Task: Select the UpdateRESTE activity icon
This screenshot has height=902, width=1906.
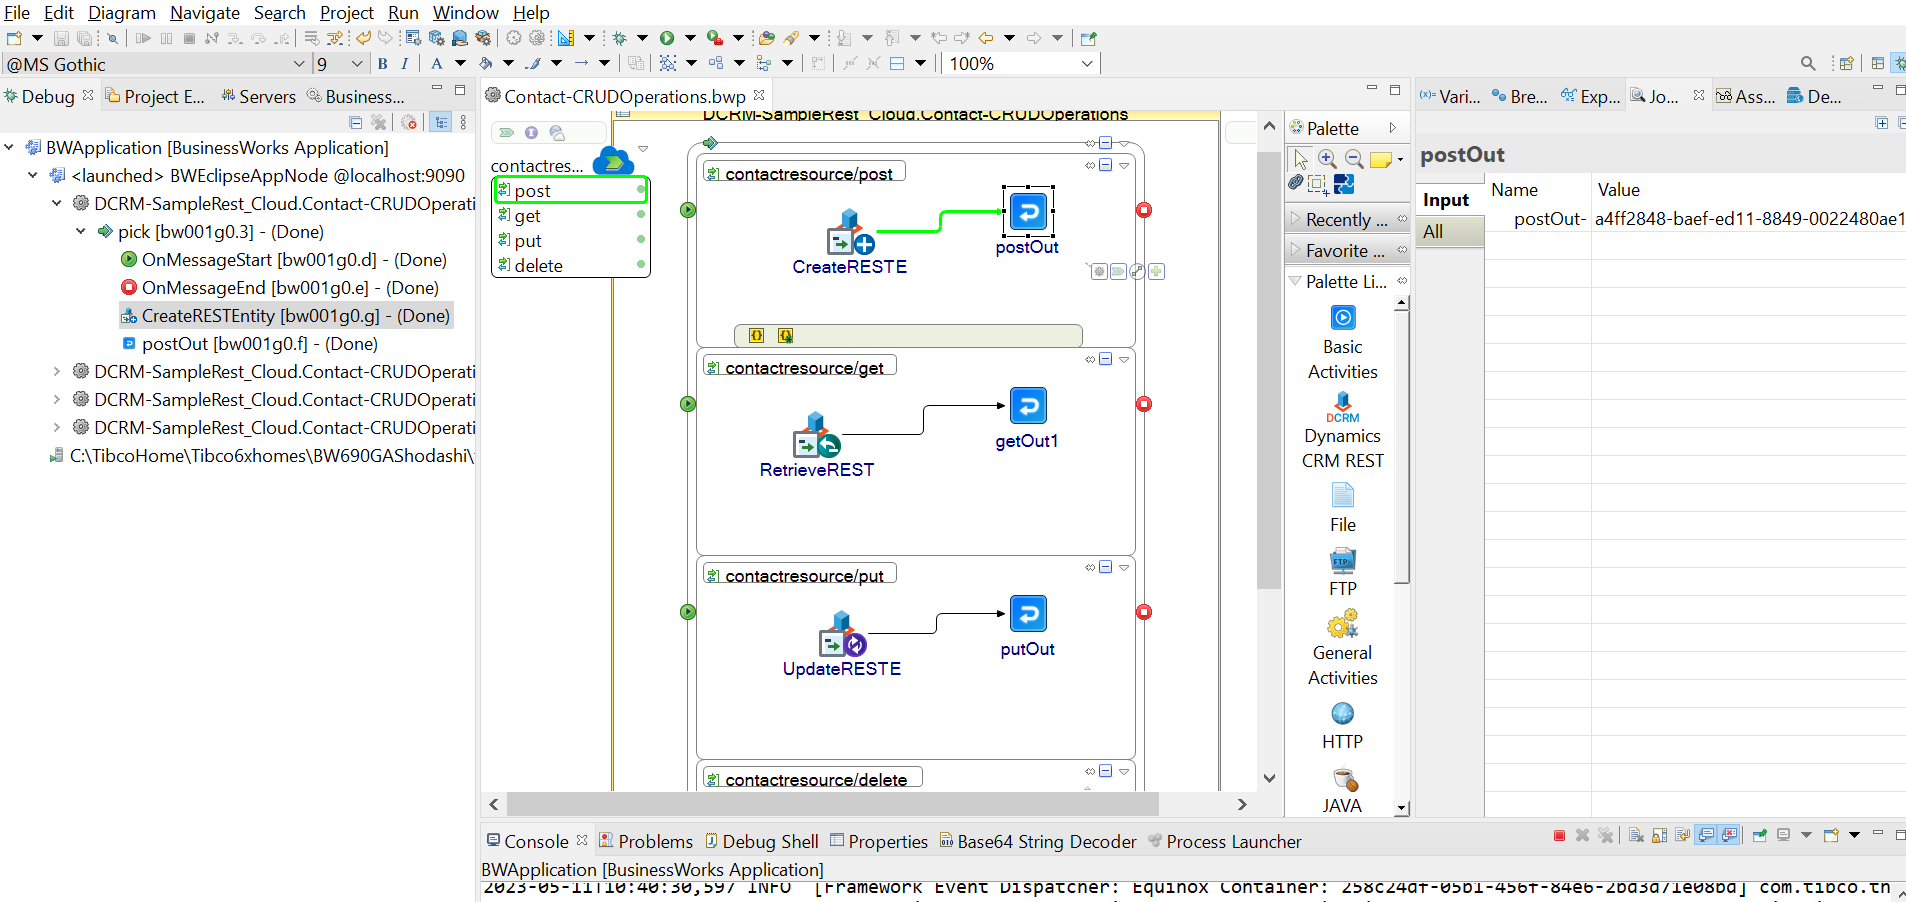Action: point(842,634)
